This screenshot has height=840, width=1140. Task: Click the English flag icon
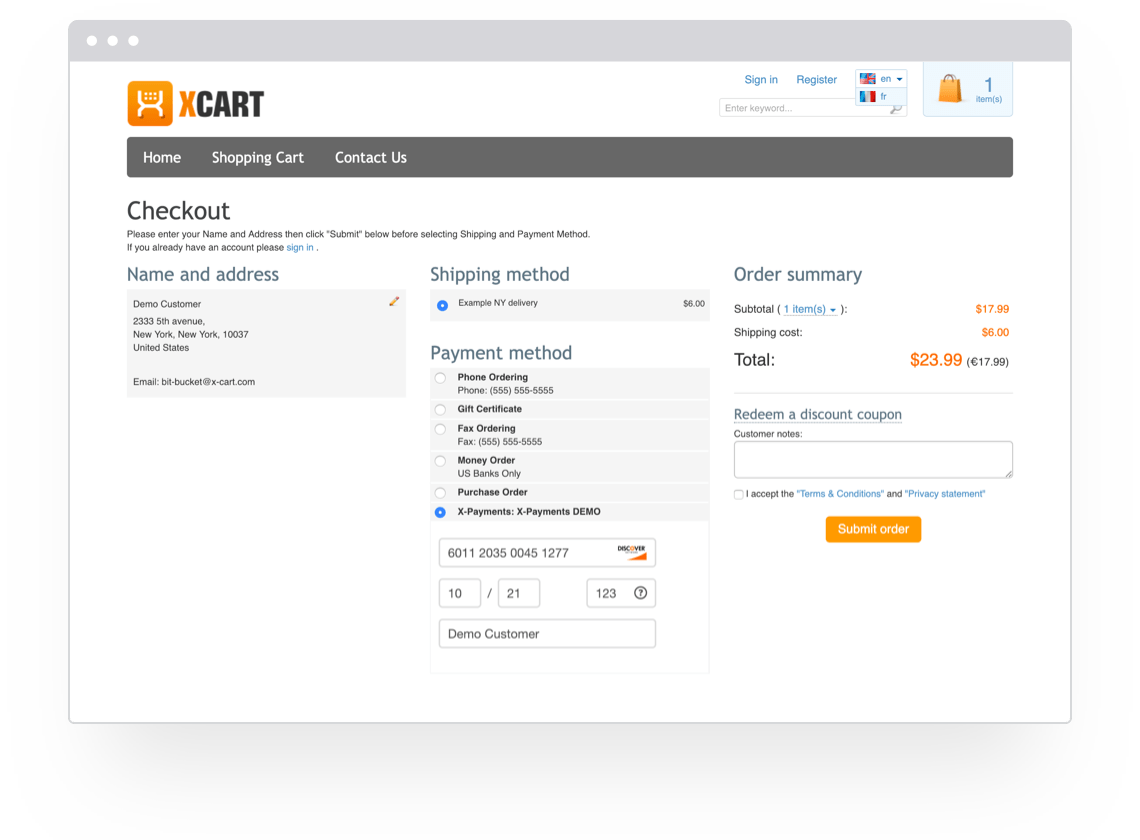click(x=866, y=78)
